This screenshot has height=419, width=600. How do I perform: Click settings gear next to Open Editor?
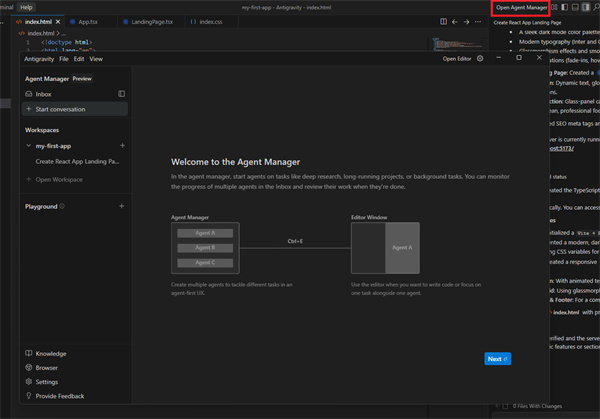[480, 59]
